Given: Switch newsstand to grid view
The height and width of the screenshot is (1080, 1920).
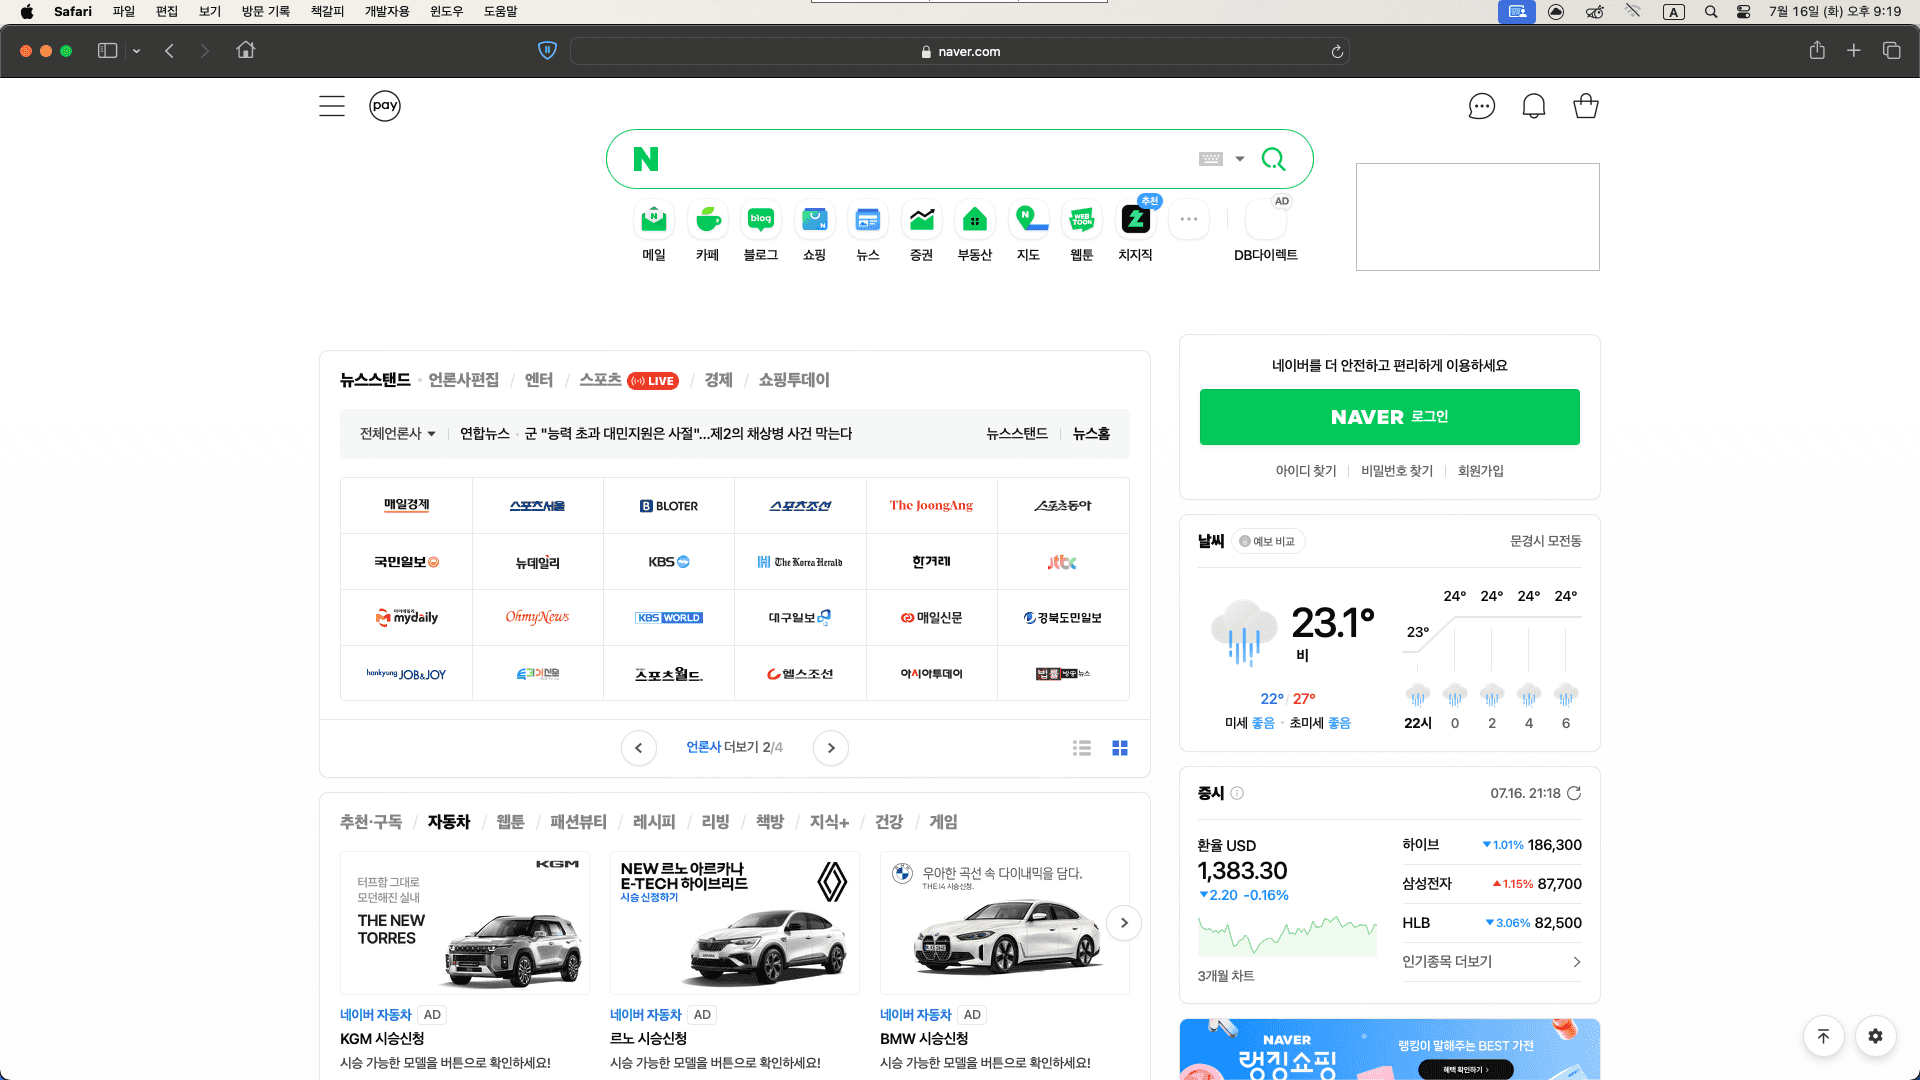Looking at the screenshot, I should click(x=1120, y=748).
